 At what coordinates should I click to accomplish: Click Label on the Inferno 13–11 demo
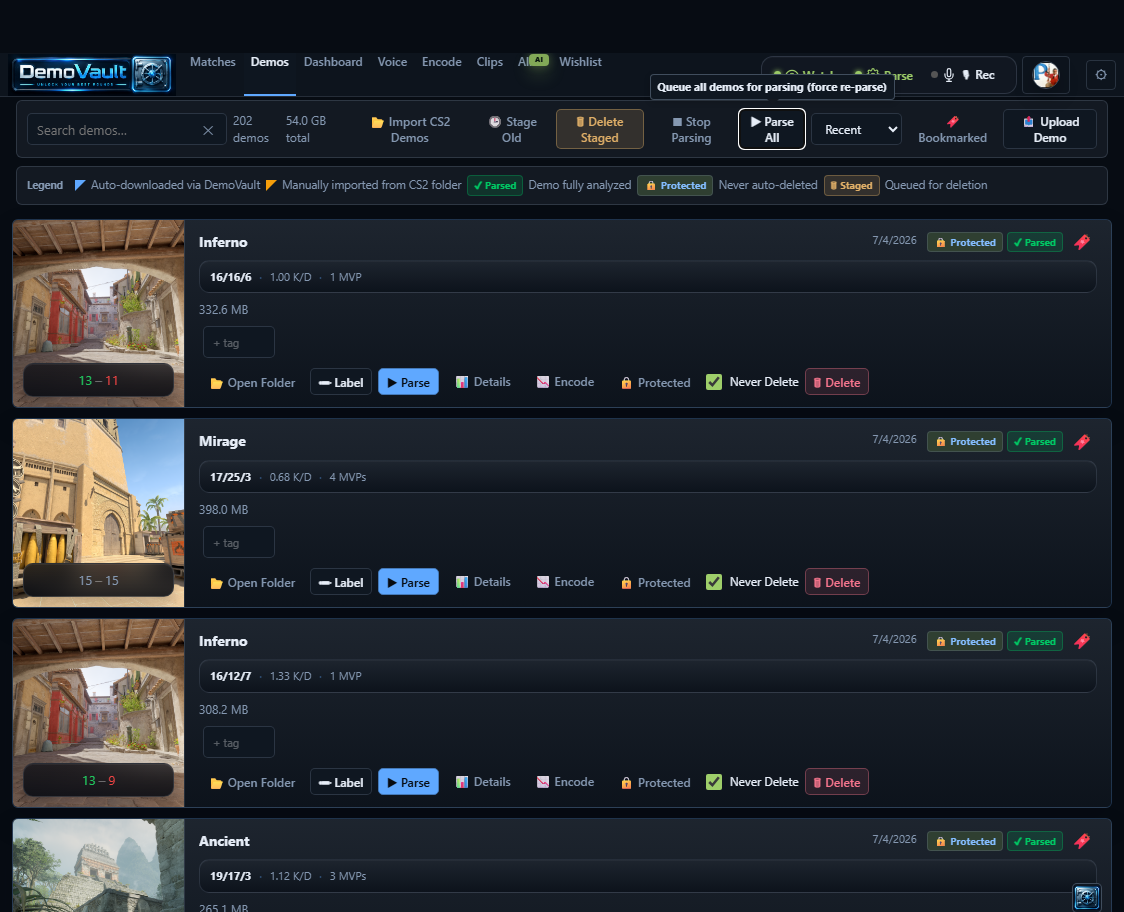[x=340, y=382]
